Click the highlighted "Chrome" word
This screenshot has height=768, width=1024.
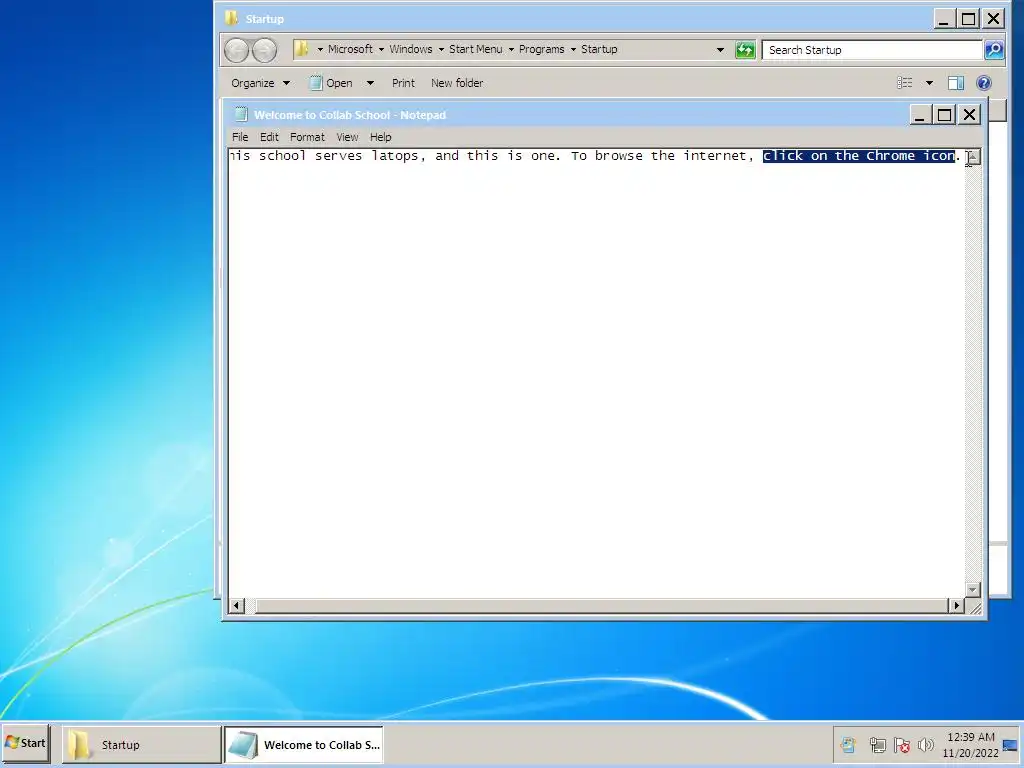click(x=890, y=156)
